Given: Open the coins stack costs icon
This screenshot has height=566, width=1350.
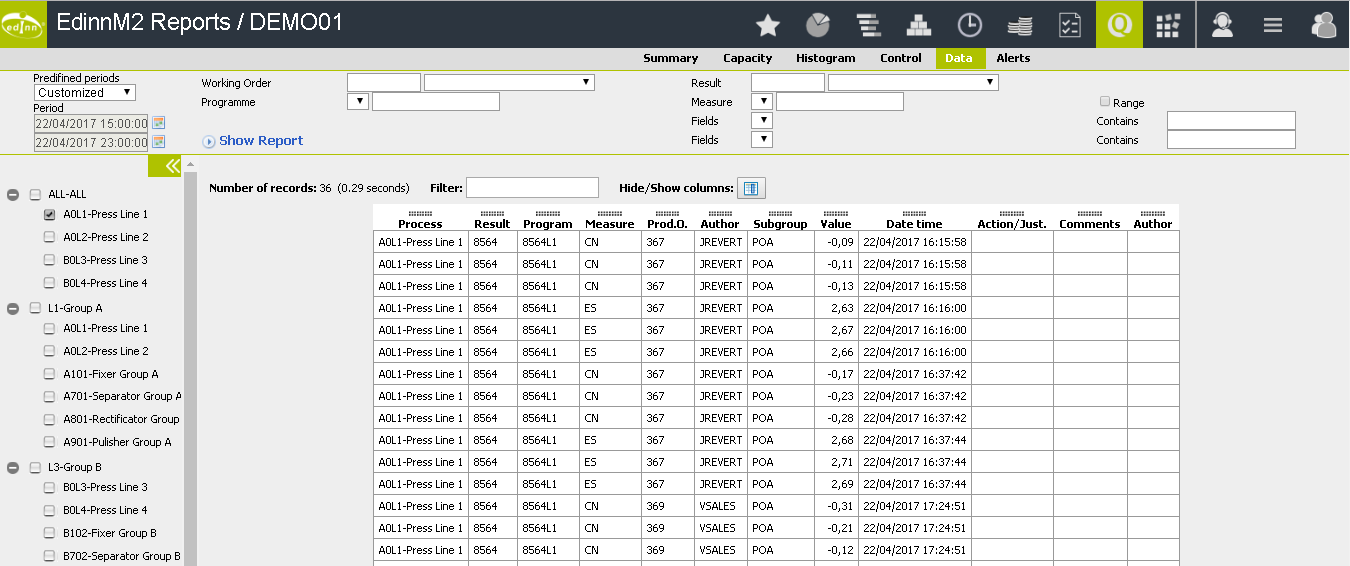Looking at the screenshot, I should point(1019,25).
